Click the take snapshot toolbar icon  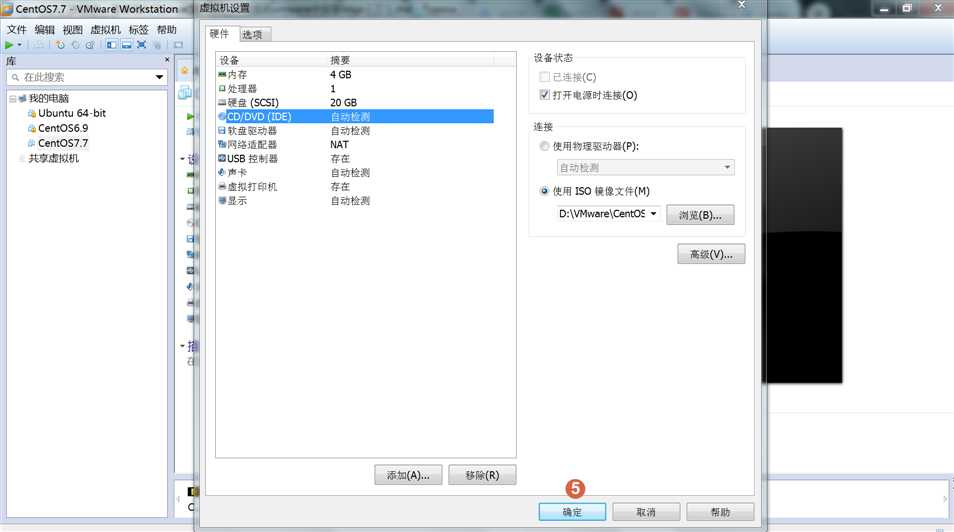pyautogui.click(x=60, y=45)
